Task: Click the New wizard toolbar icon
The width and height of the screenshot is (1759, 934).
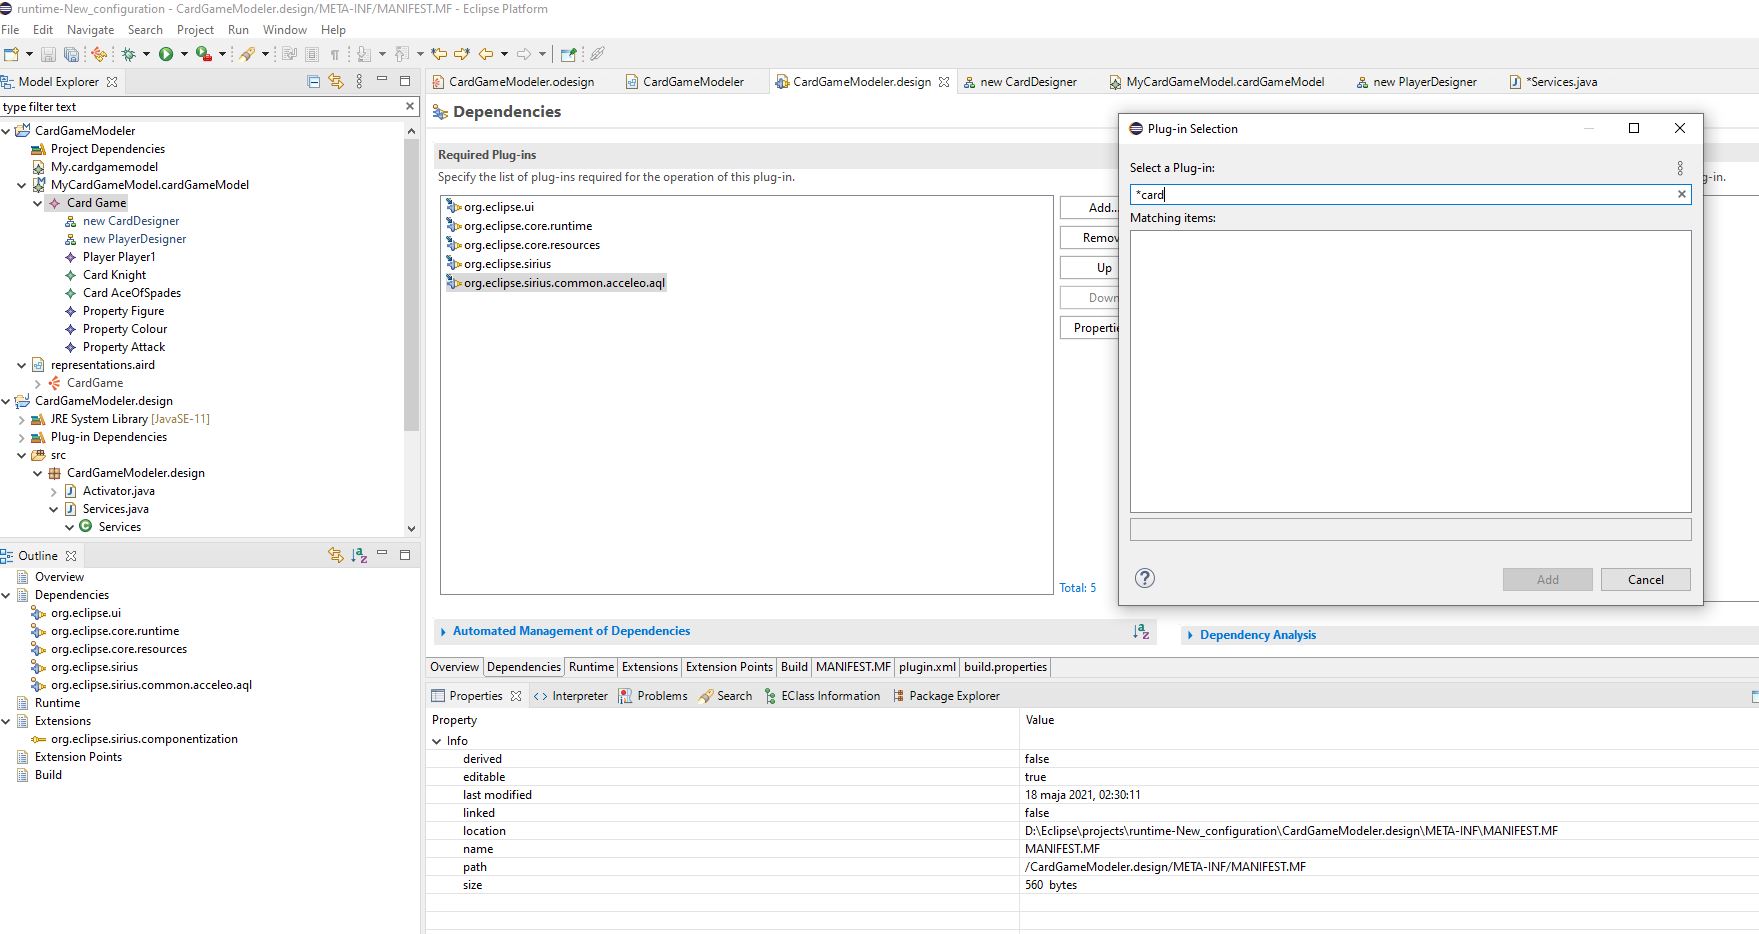Action: pos(11,54)
